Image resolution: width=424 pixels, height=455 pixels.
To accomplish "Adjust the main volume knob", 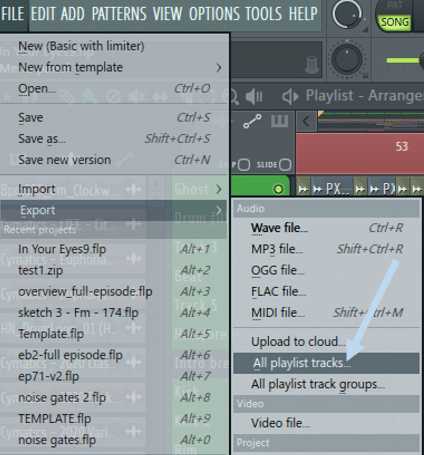I will [x=347, y=14].
